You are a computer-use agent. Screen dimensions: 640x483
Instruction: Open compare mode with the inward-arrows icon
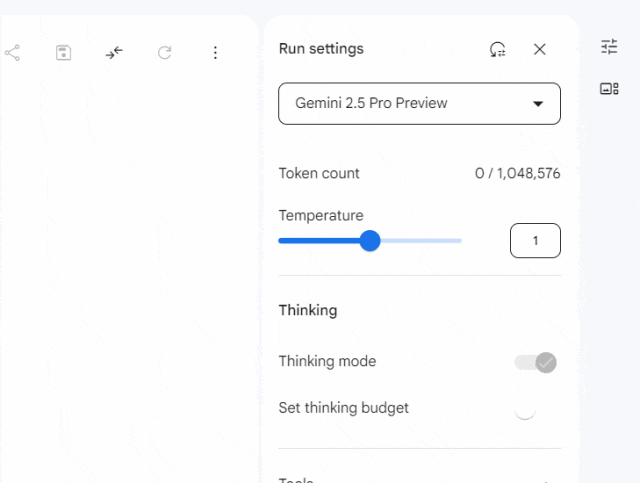coord(114,53)
